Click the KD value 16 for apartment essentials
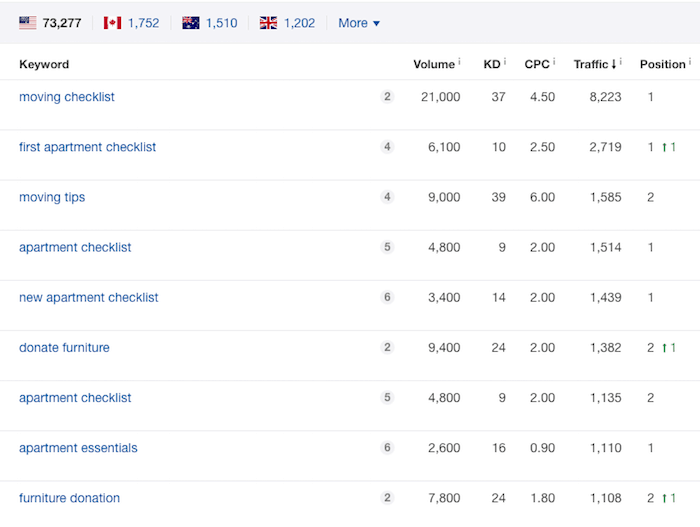This screenshot has width=700, height=527. tap(499, 448)
